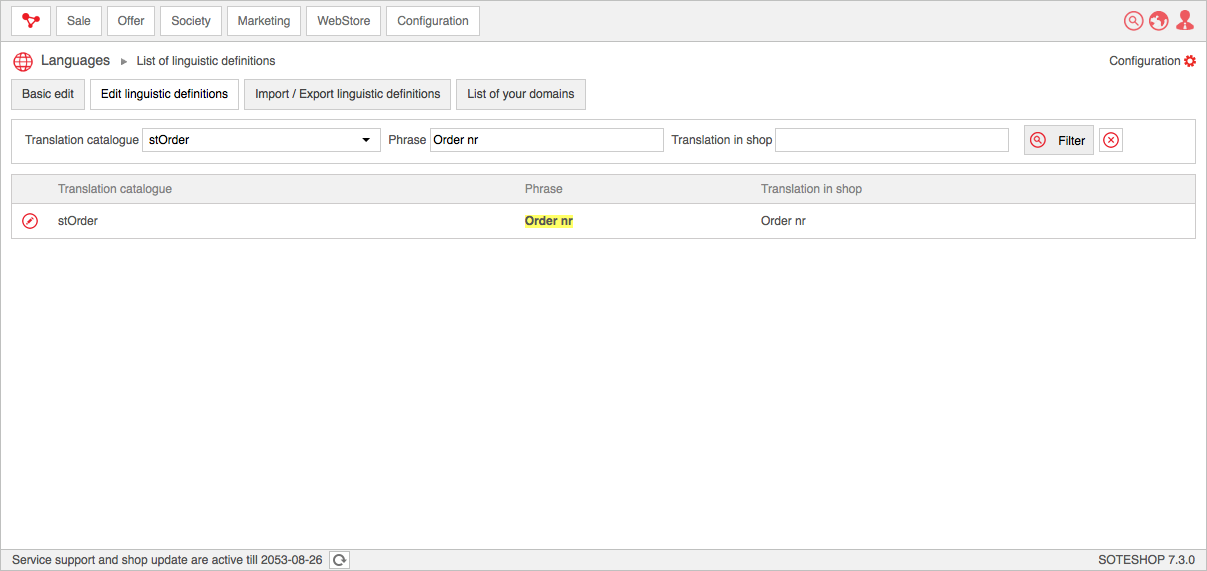The height and width of the screenshot is (571, 1207).
Task: Open the Offer menu
Action: 131,21
